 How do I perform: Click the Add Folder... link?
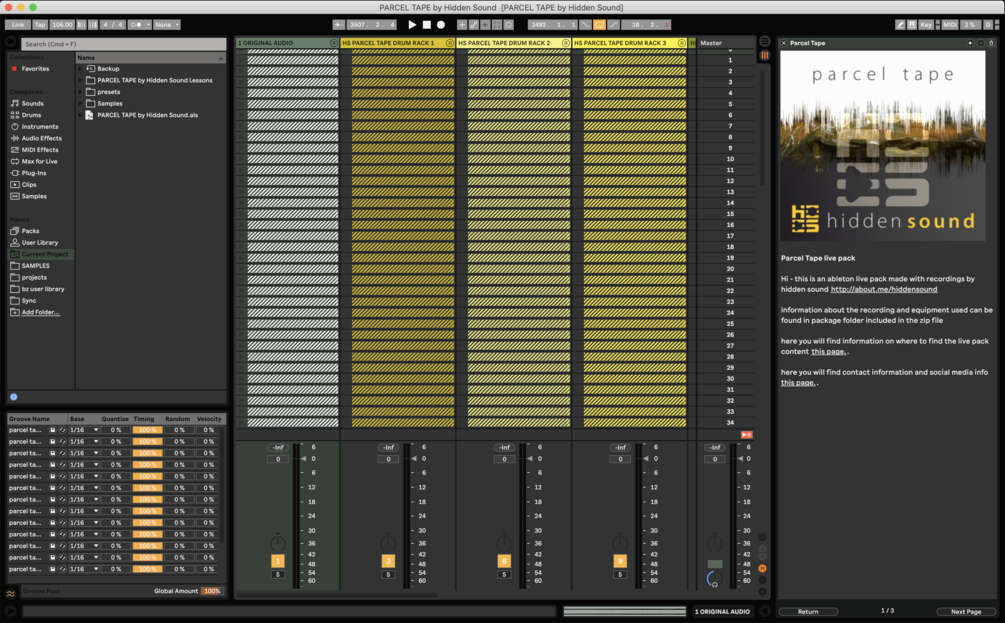[40, 312]
